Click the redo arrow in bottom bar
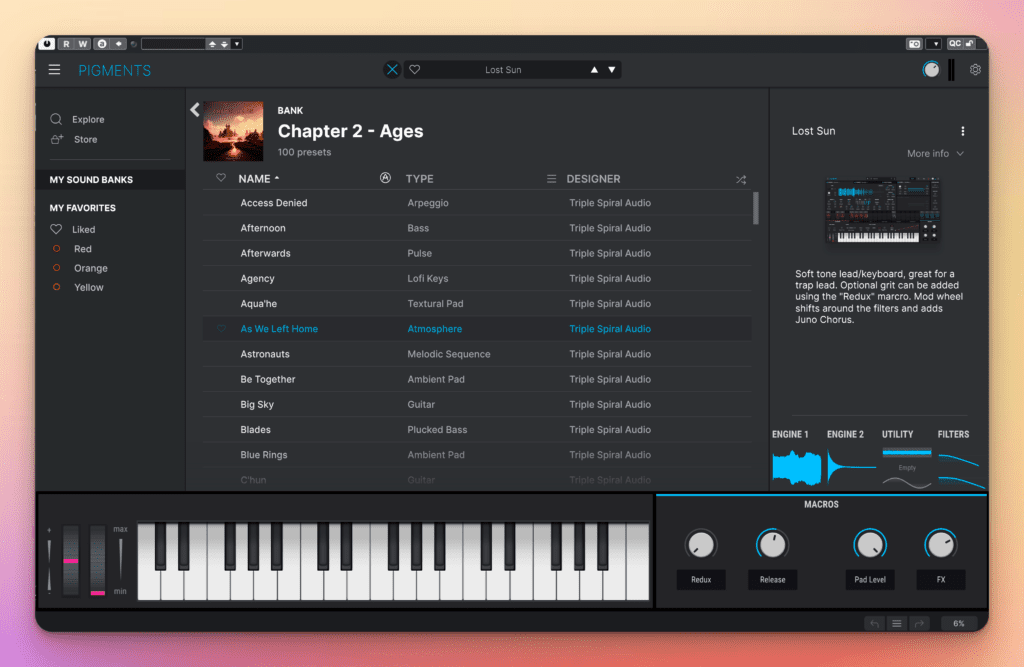1024x667 pixels. tap(919, 623)
